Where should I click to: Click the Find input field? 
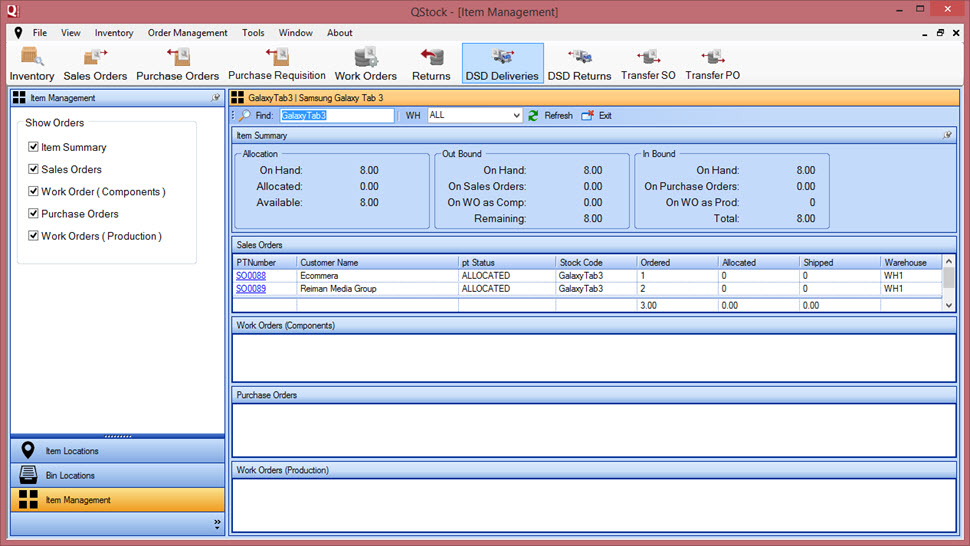(337, 116)
